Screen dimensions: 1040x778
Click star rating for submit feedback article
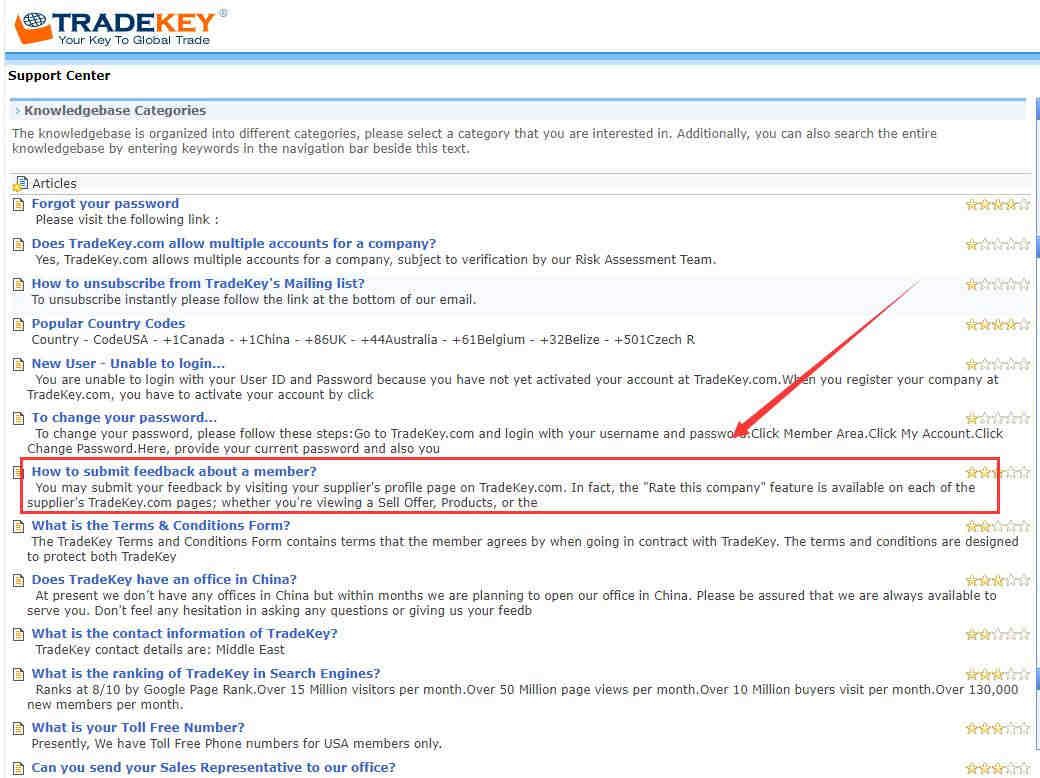tap(998, 472)
